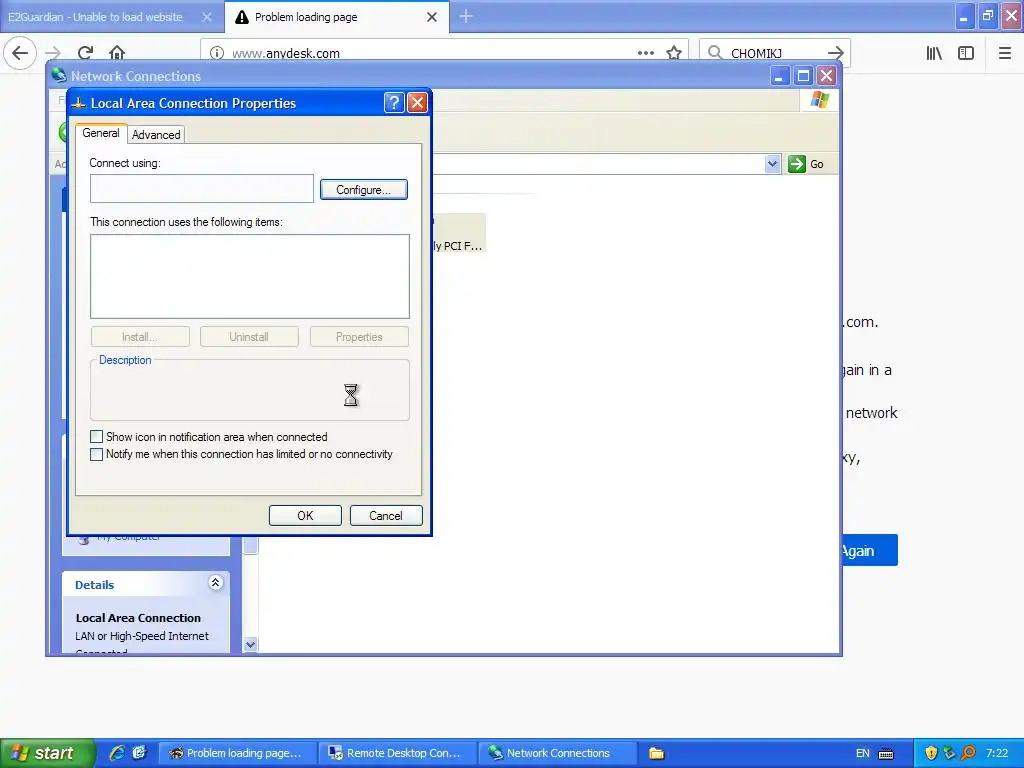The height and width of the screenshot is (768, 1024).
Task: Select the General tab
Action: 101,133
